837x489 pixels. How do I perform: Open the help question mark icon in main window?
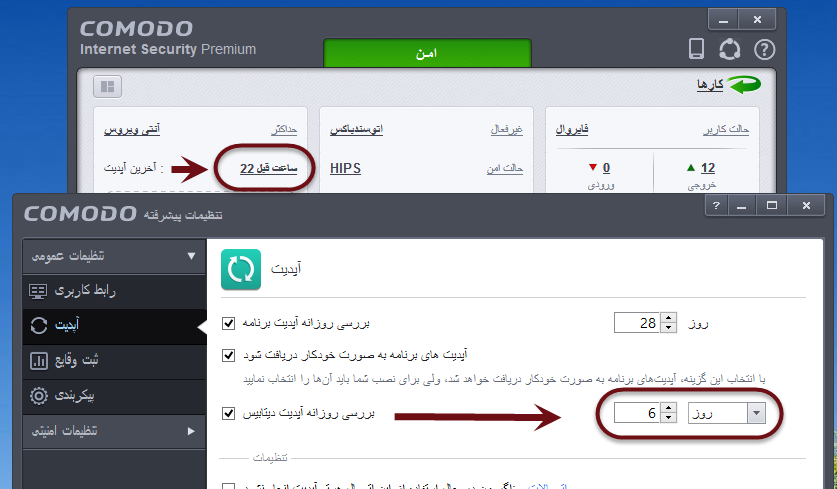click(764, 50)
